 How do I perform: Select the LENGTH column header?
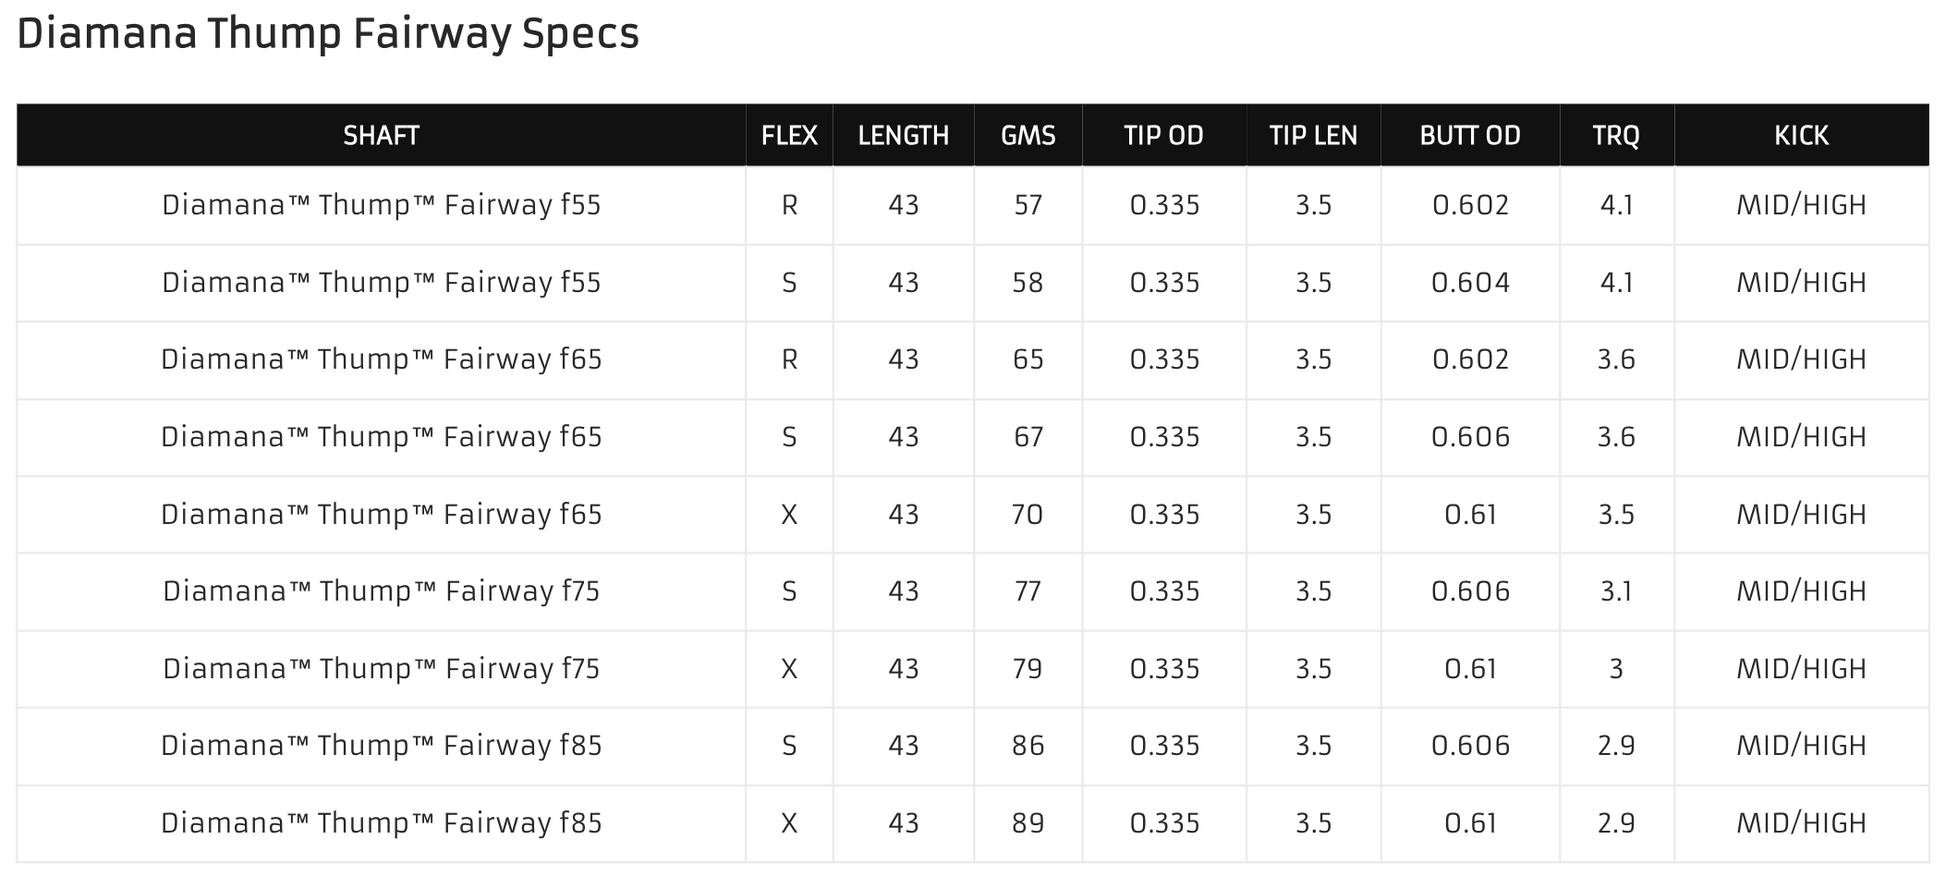coord(903,135)
